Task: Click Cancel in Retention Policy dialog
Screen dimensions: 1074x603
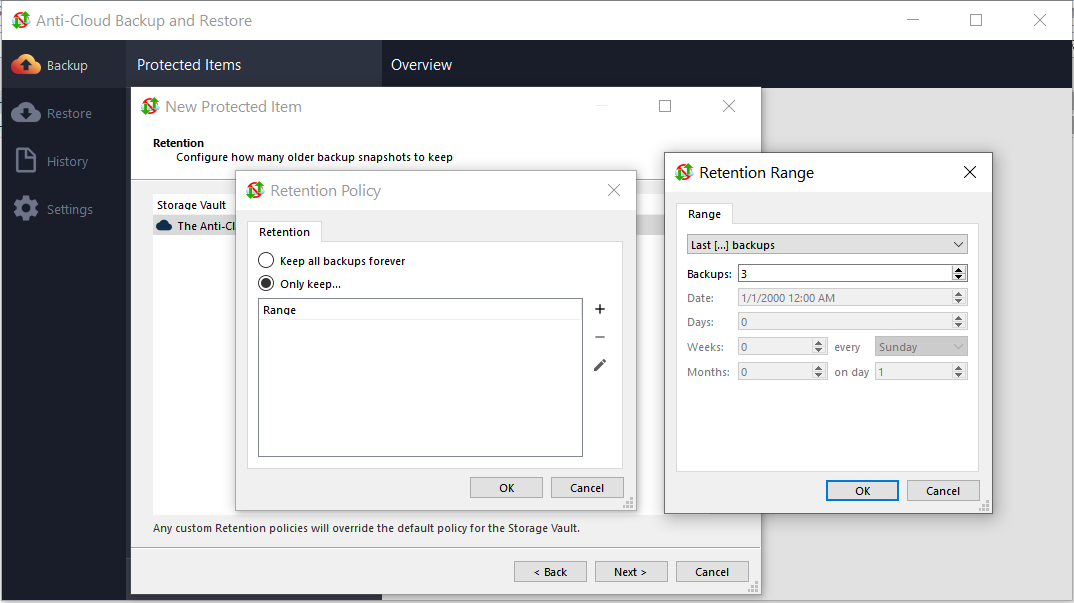Action: (x=587, y=488)
